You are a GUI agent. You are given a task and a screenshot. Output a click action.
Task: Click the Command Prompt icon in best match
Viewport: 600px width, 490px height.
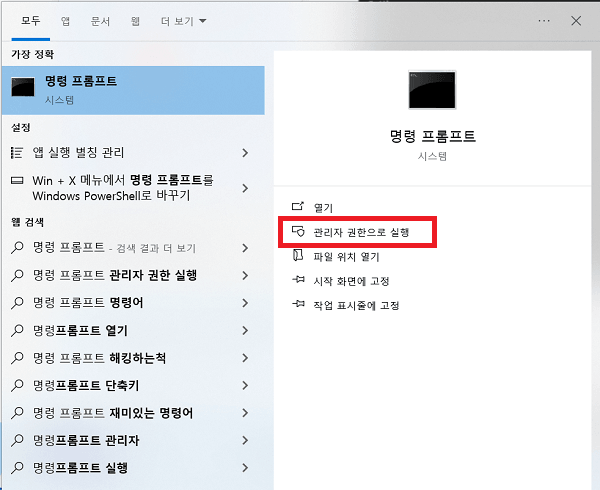[23, 87]
